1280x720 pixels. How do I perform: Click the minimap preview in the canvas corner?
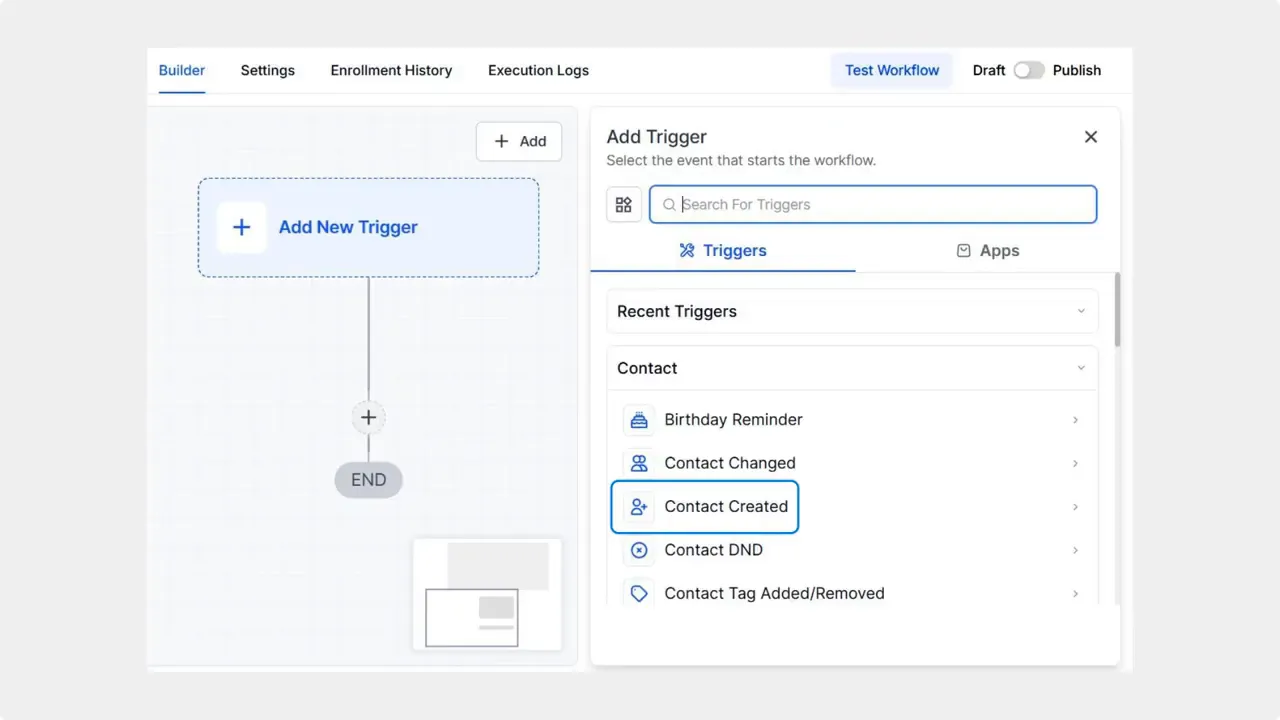click(x=487, y=594)
